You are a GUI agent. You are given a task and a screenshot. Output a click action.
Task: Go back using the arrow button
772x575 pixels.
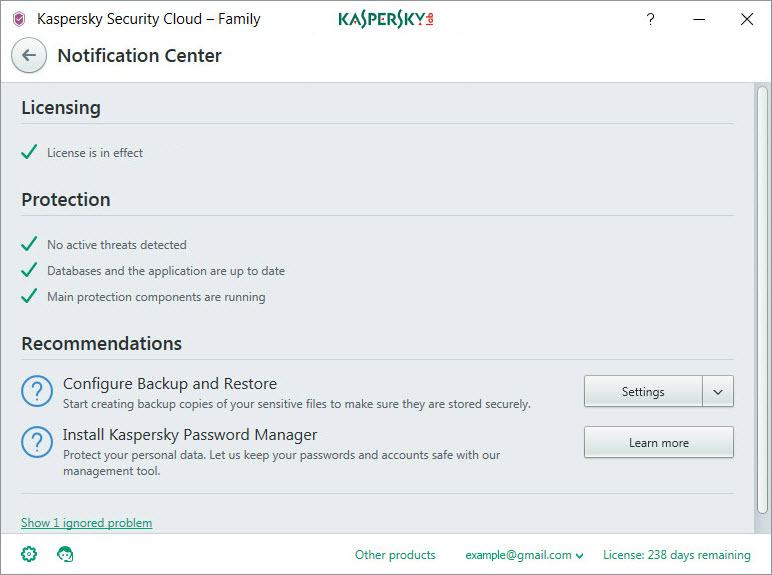tap(29, 56)
